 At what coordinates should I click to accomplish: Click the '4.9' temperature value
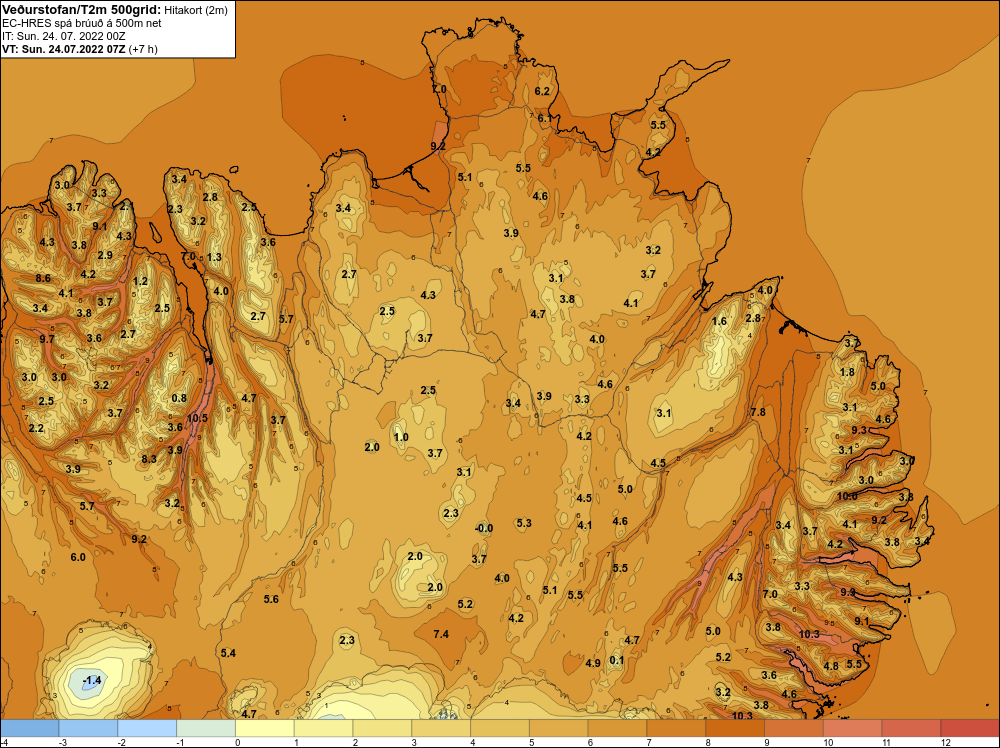[x=592, y=663]
